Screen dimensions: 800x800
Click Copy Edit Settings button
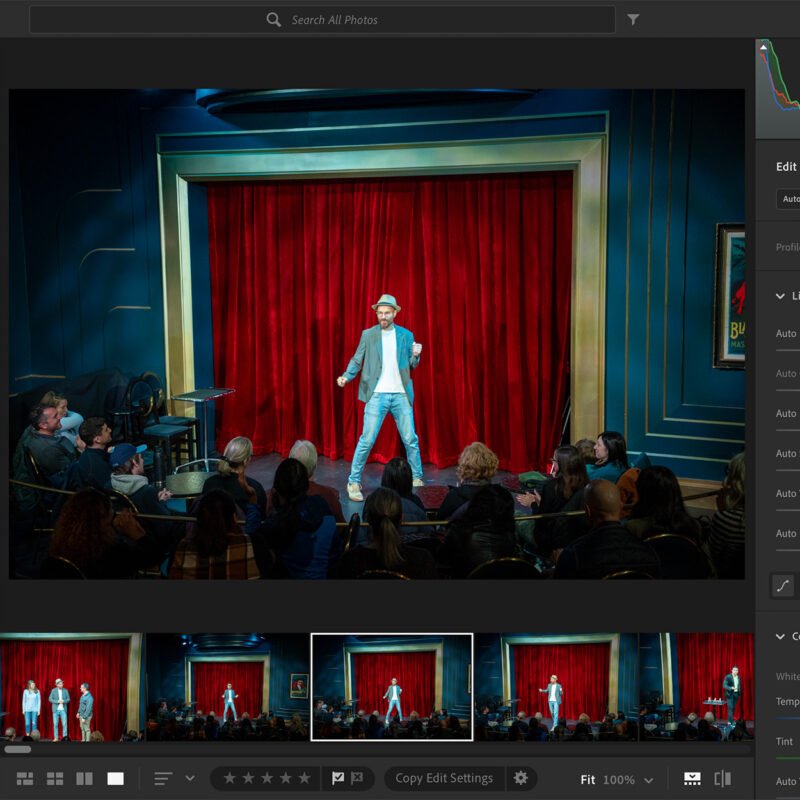[x=444, y=778]
